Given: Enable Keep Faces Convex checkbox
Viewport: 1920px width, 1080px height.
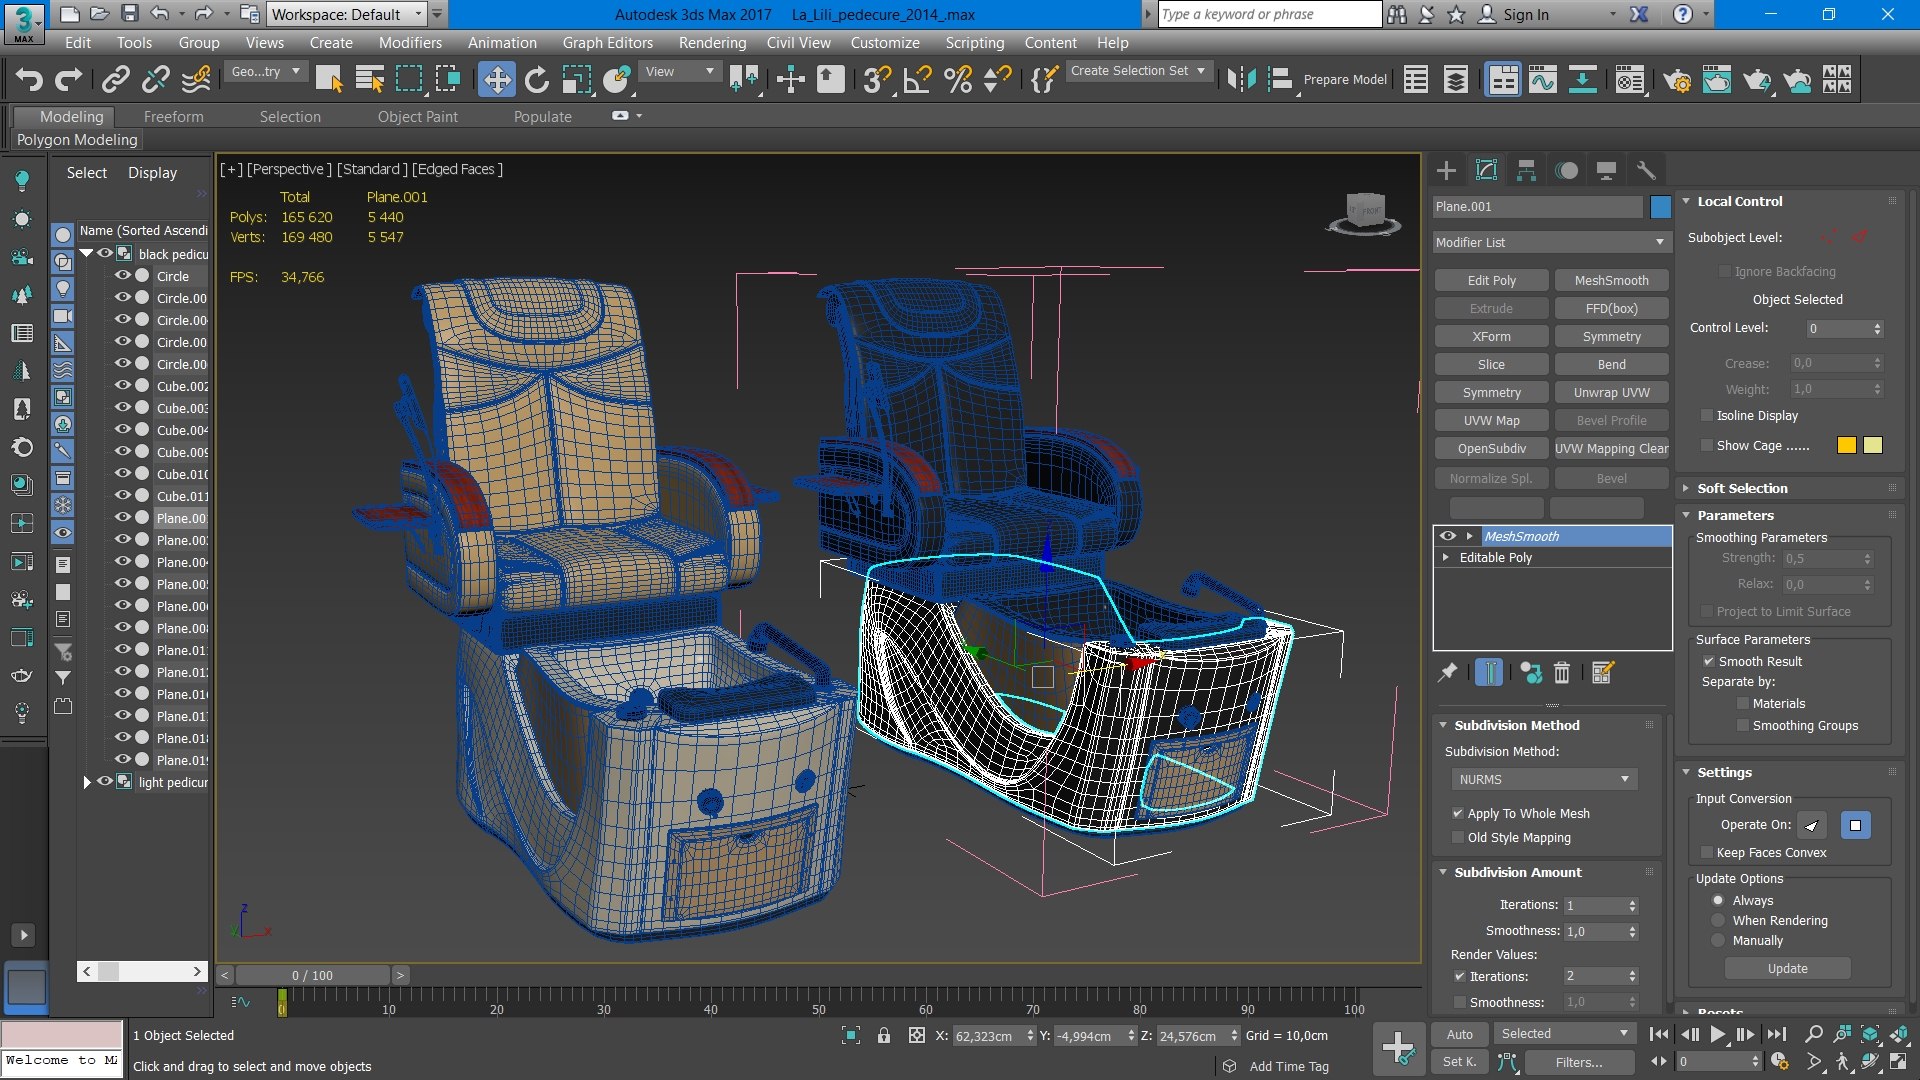Looking at the screenshot, I should (1707, 853).
